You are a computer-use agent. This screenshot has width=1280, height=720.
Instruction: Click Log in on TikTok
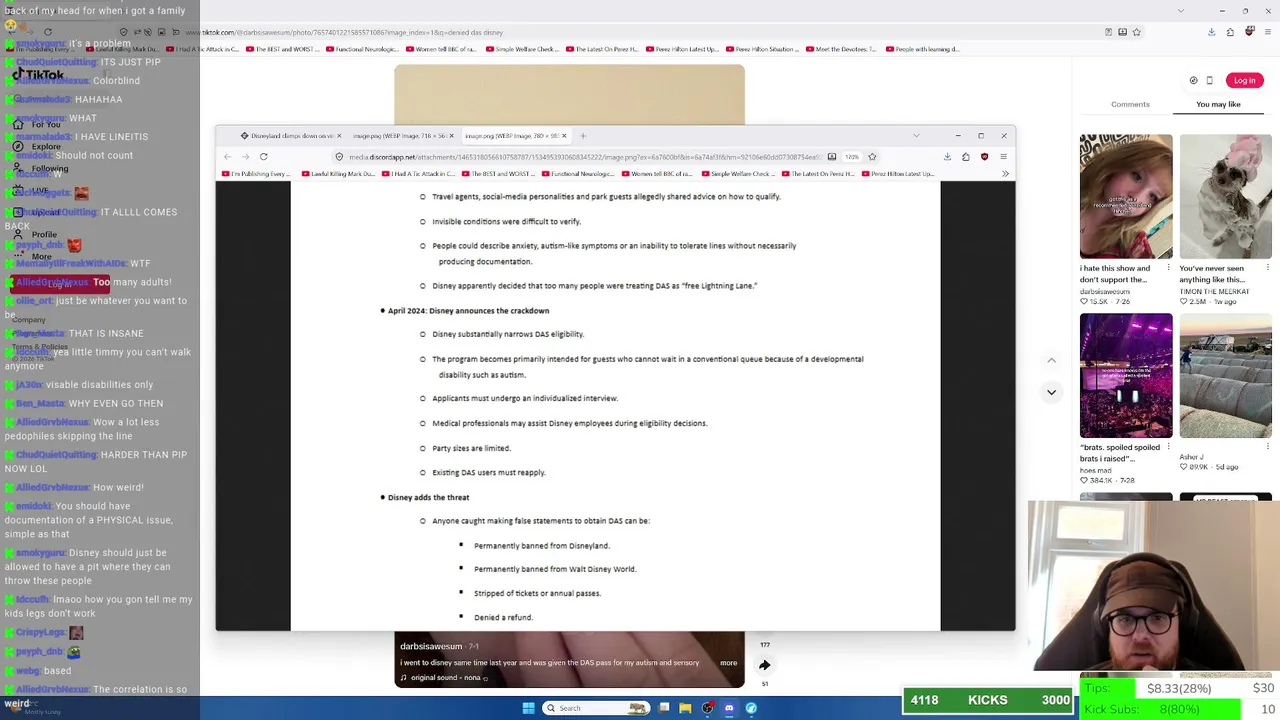pos(1244,81)
